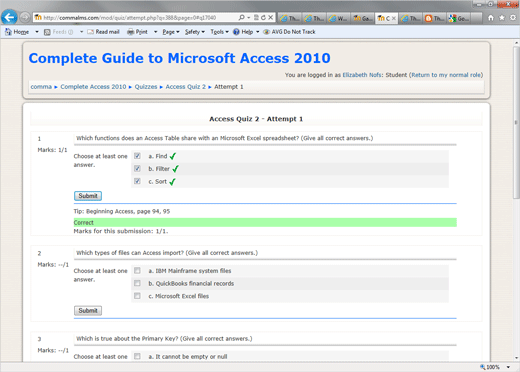Click the Help question mark icon

pyautogui.click(x=236, y=32)
